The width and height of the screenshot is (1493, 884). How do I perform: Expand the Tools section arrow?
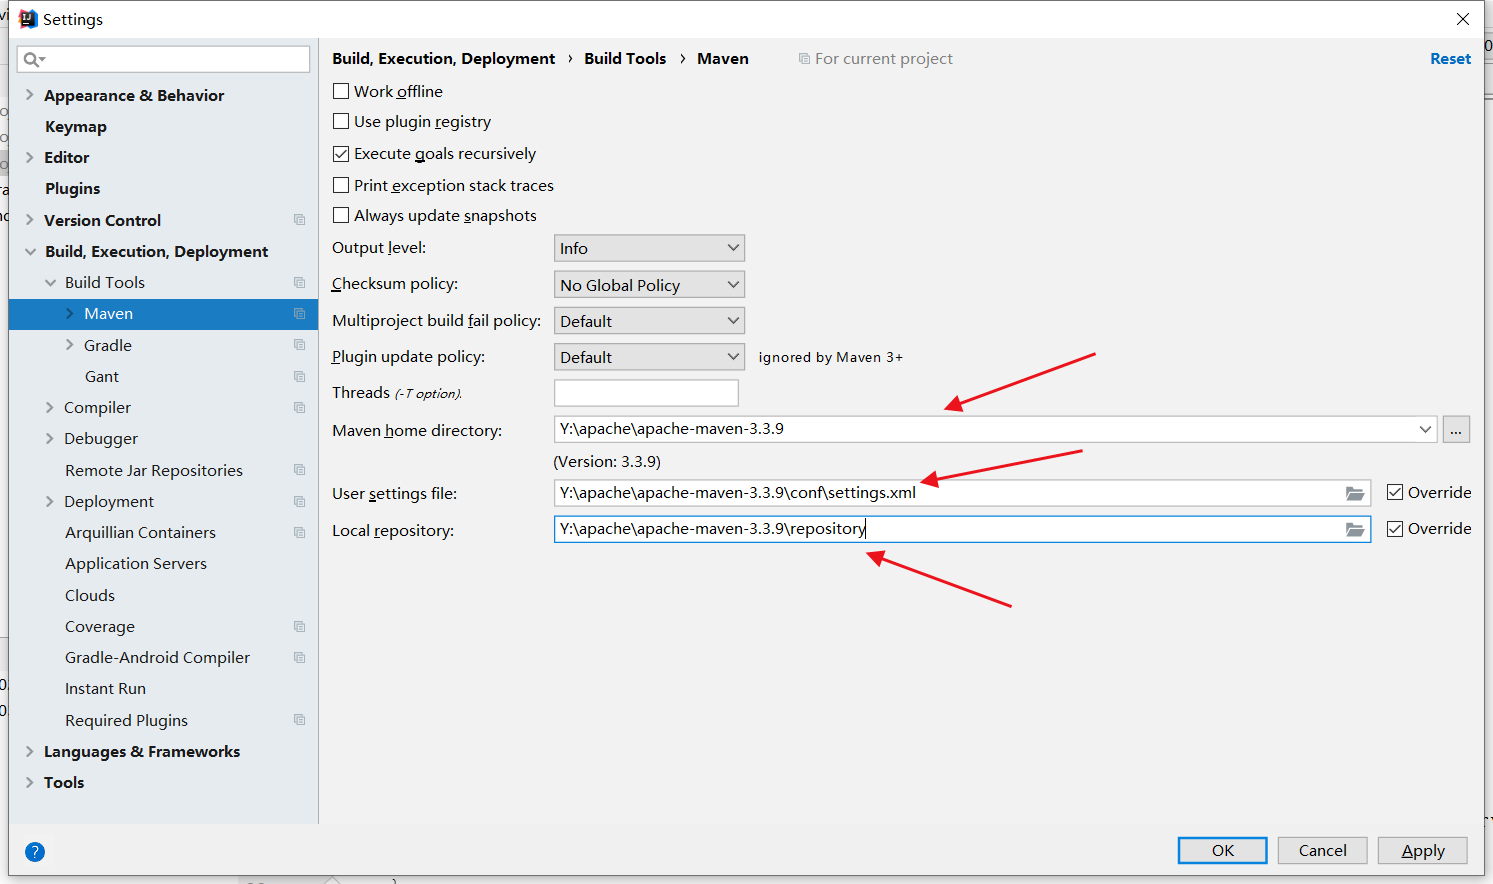pyautogui.click(x=29, y=782)
